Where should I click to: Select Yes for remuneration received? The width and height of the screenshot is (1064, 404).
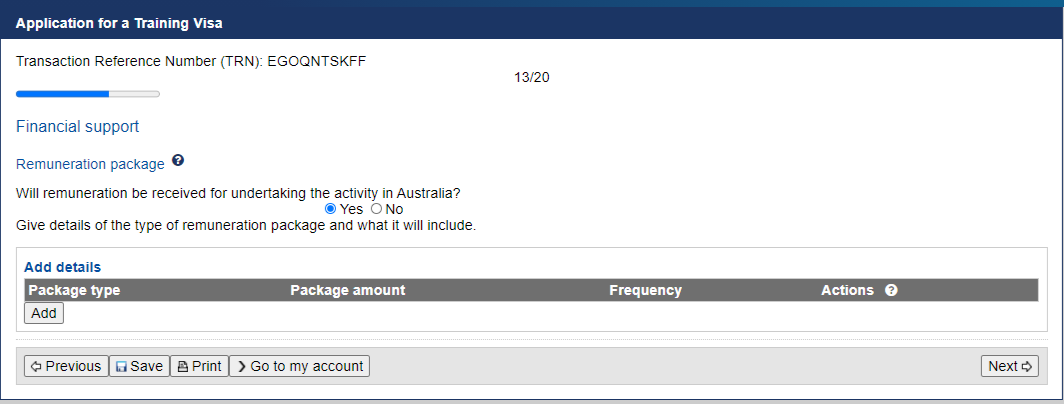tap(330, 209)
